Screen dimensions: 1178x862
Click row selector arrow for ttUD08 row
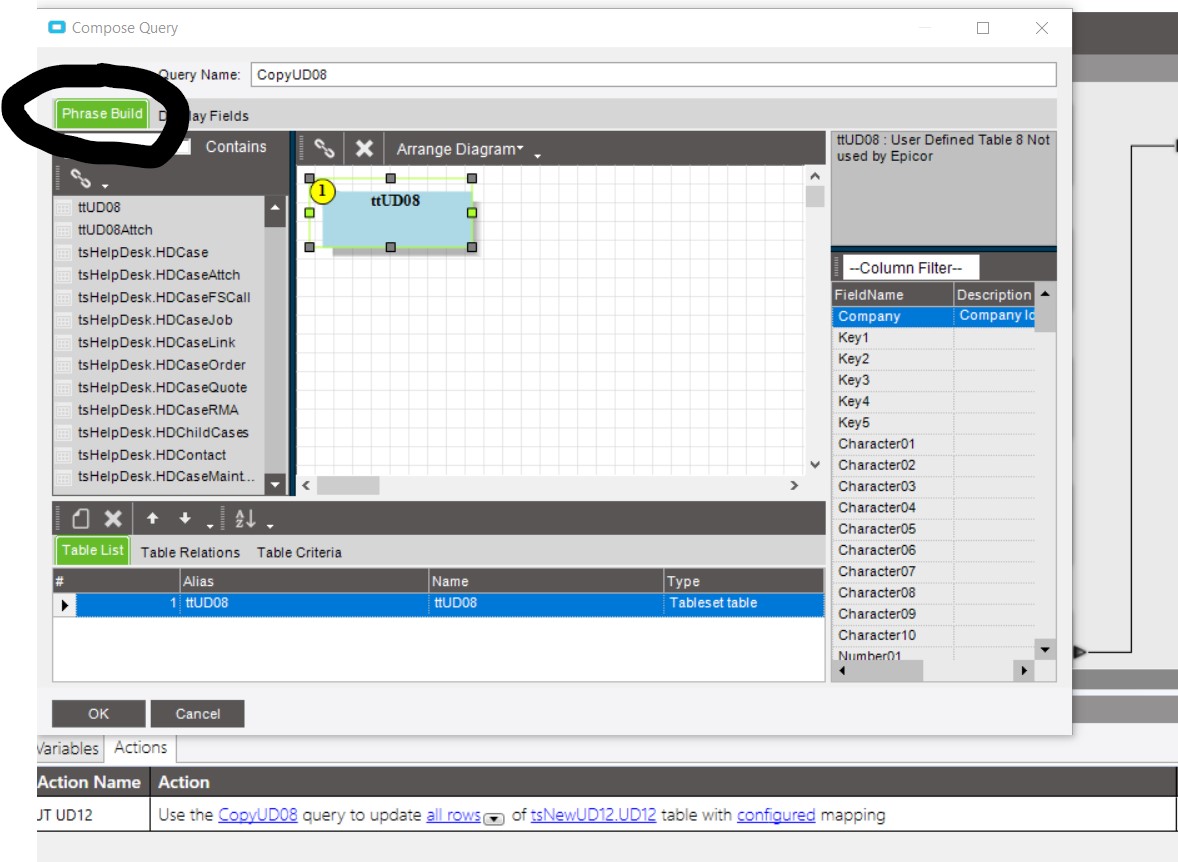65,604
